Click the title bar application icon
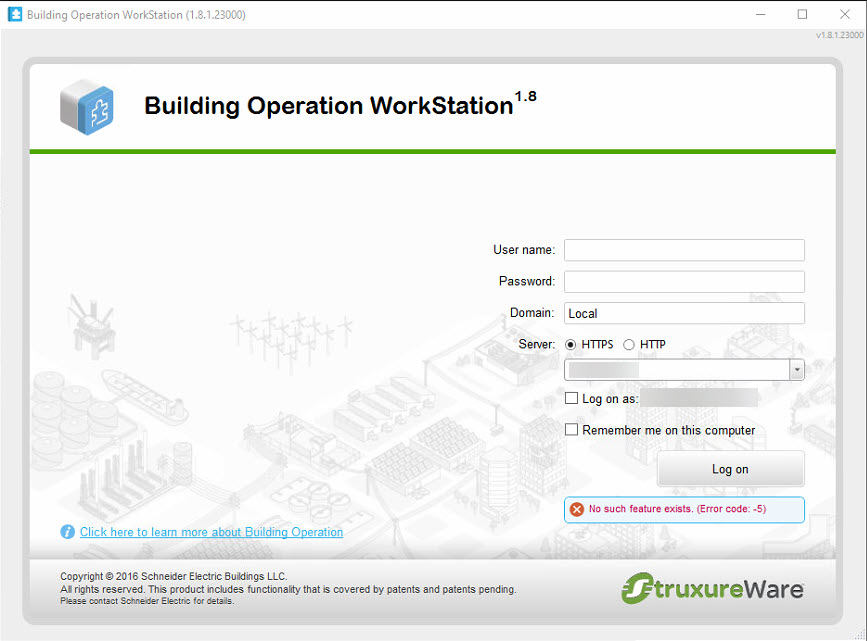 (15, 14)
